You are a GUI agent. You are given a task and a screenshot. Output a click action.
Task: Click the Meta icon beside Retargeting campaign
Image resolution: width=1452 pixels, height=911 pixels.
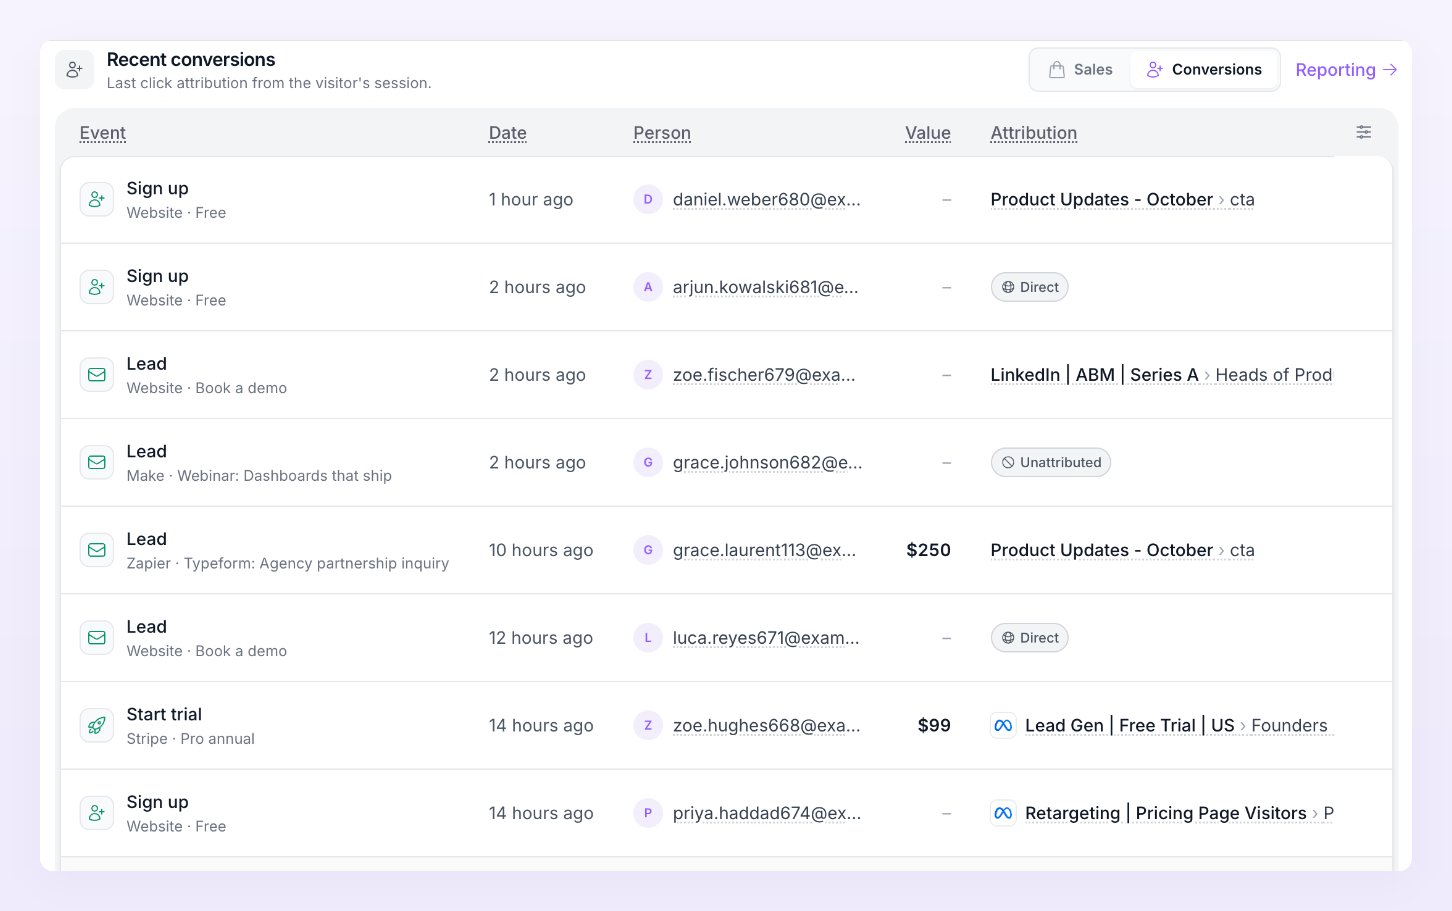click(x=1004, y=813)
